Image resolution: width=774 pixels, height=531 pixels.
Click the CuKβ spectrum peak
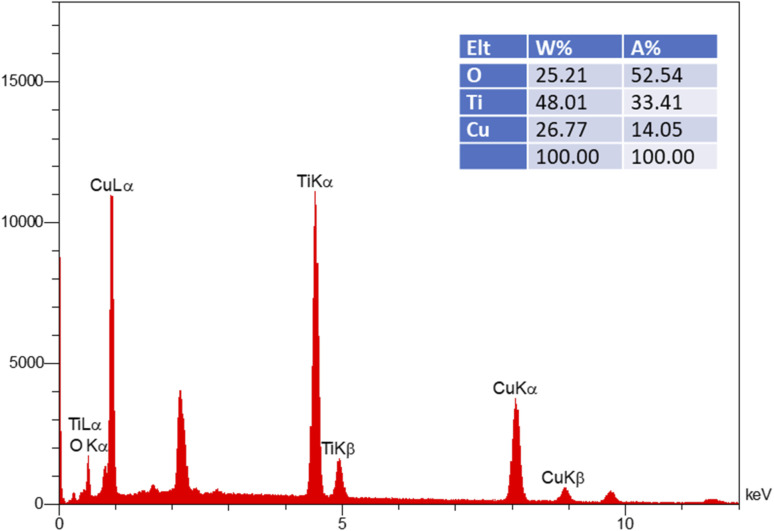565,495
